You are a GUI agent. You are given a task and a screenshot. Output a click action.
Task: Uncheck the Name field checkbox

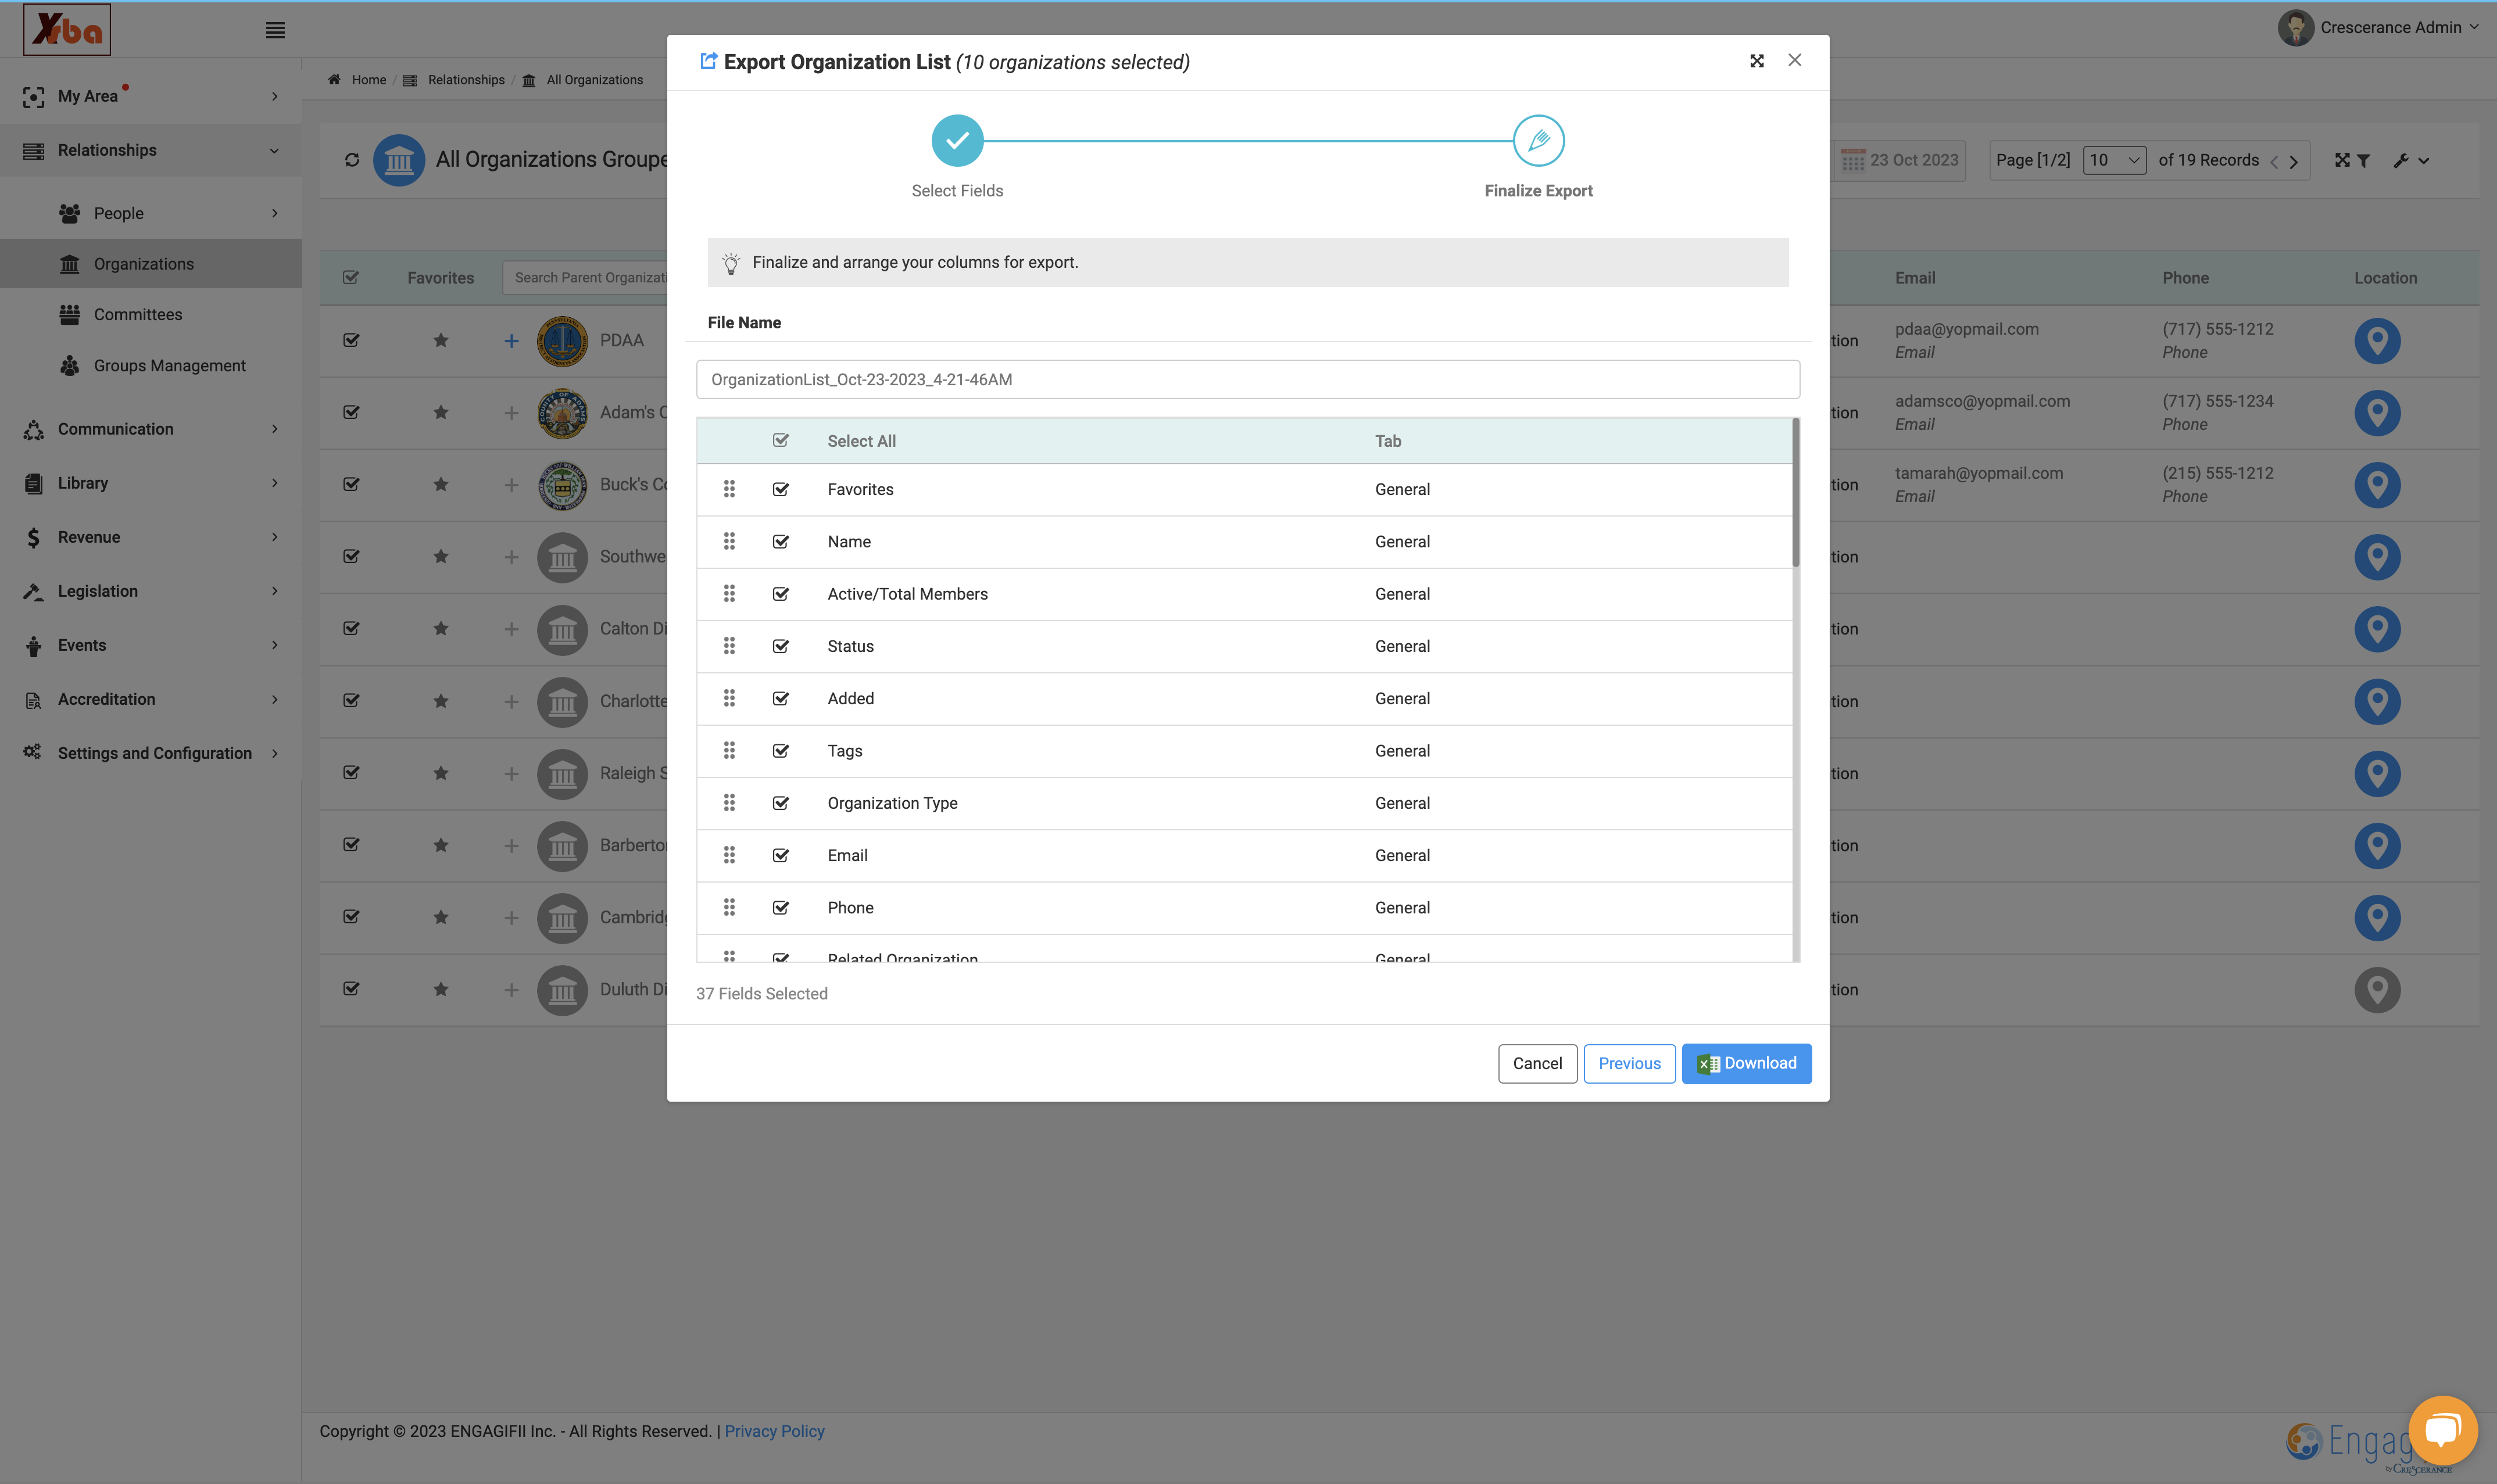pyautogui.click(x=781, y=542)
